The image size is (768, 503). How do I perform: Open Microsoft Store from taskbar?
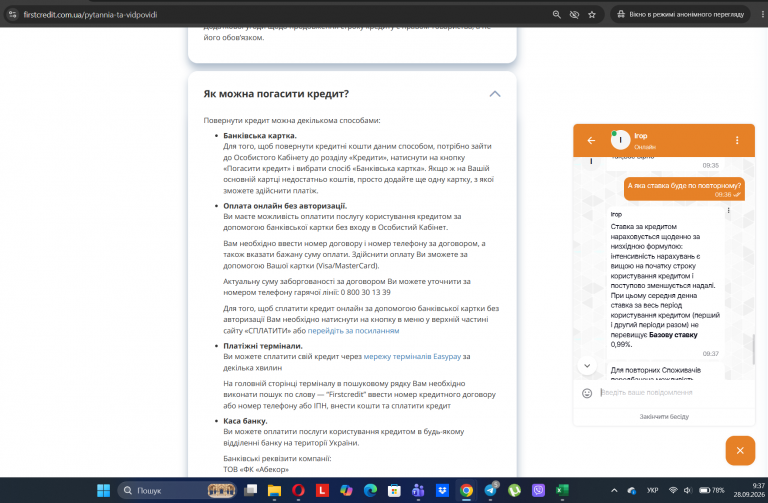click(x=394, y=490)
